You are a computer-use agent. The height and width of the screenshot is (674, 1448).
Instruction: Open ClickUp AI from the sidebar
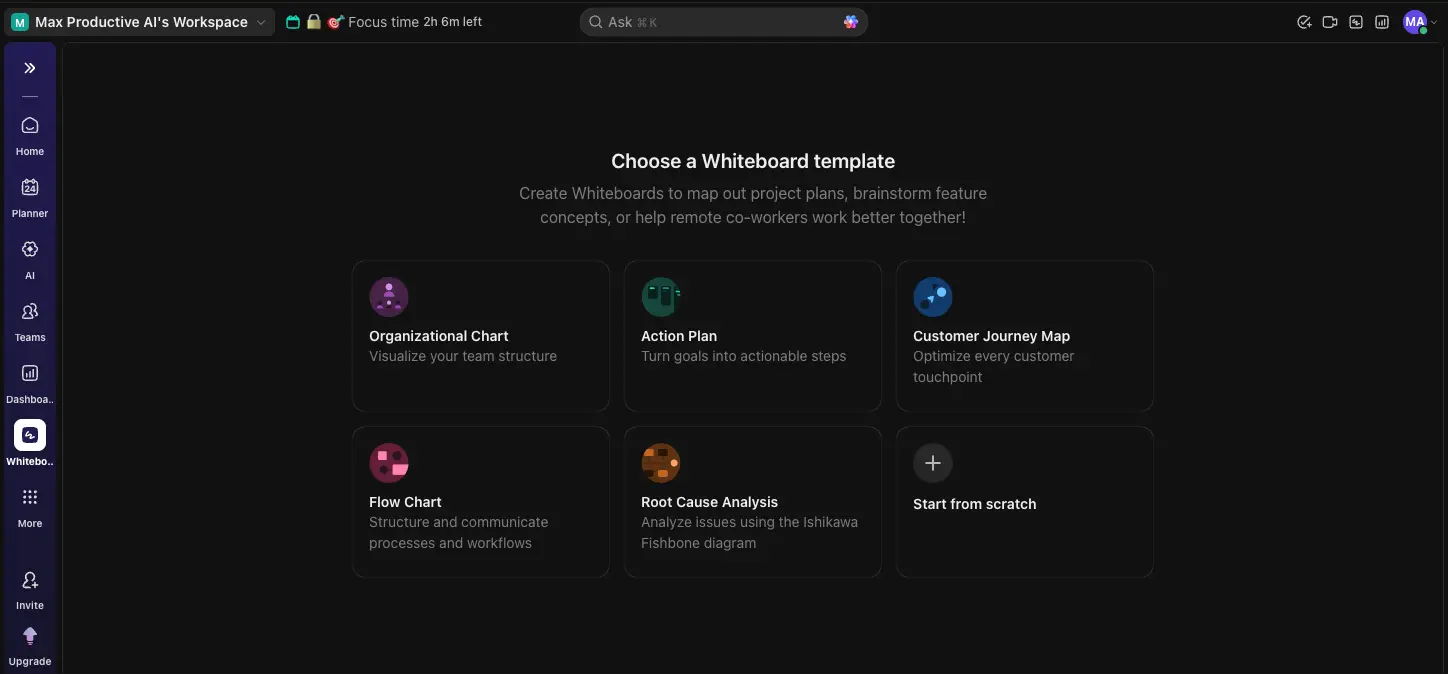29,257
